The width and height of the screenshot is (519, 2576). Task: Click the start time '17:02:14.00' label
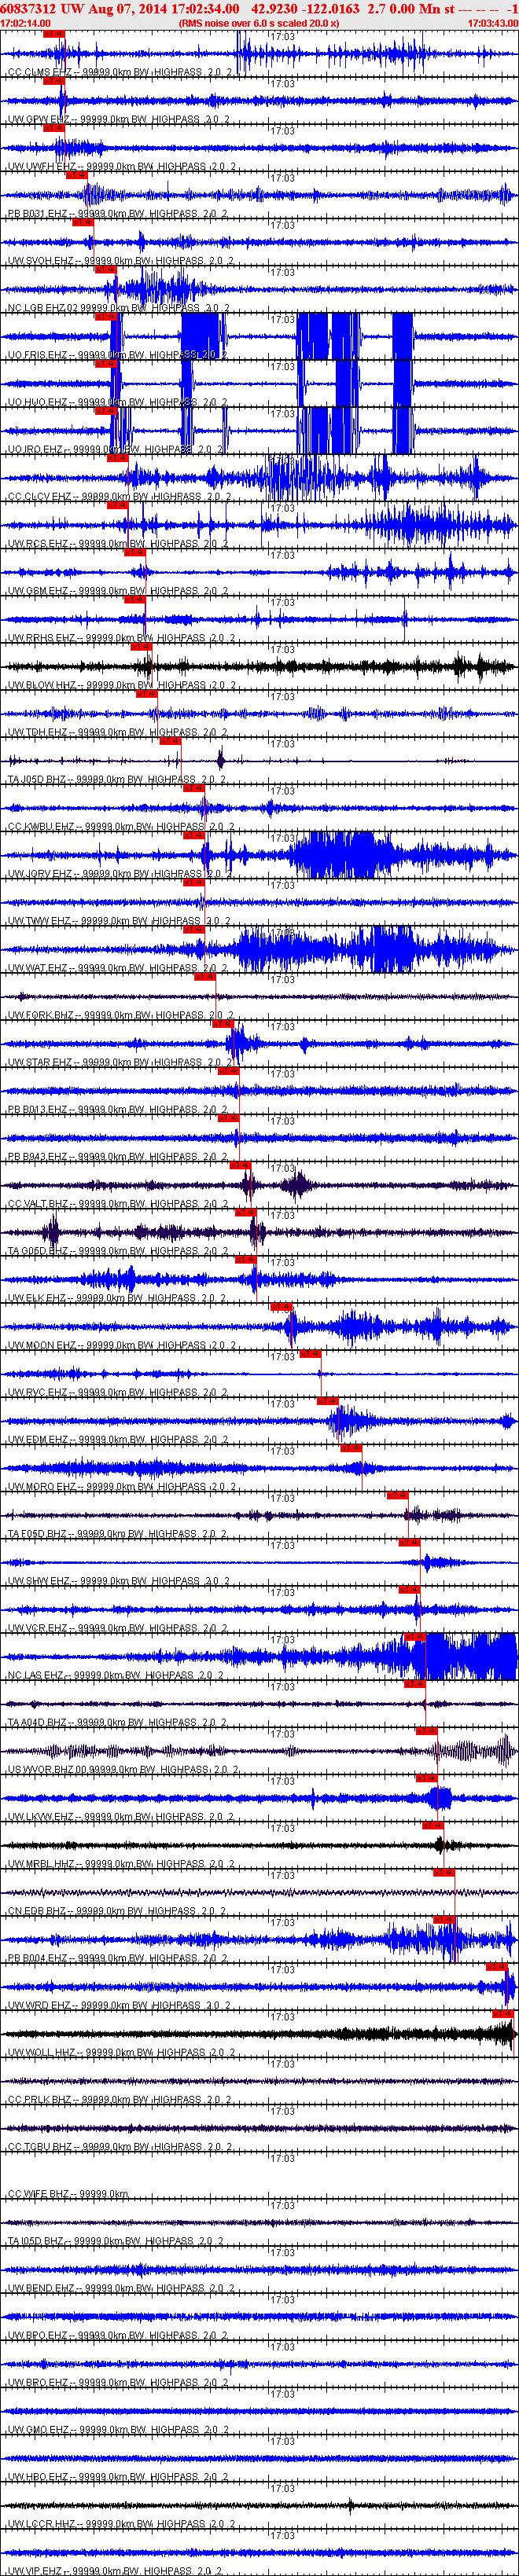pos(26,22)
